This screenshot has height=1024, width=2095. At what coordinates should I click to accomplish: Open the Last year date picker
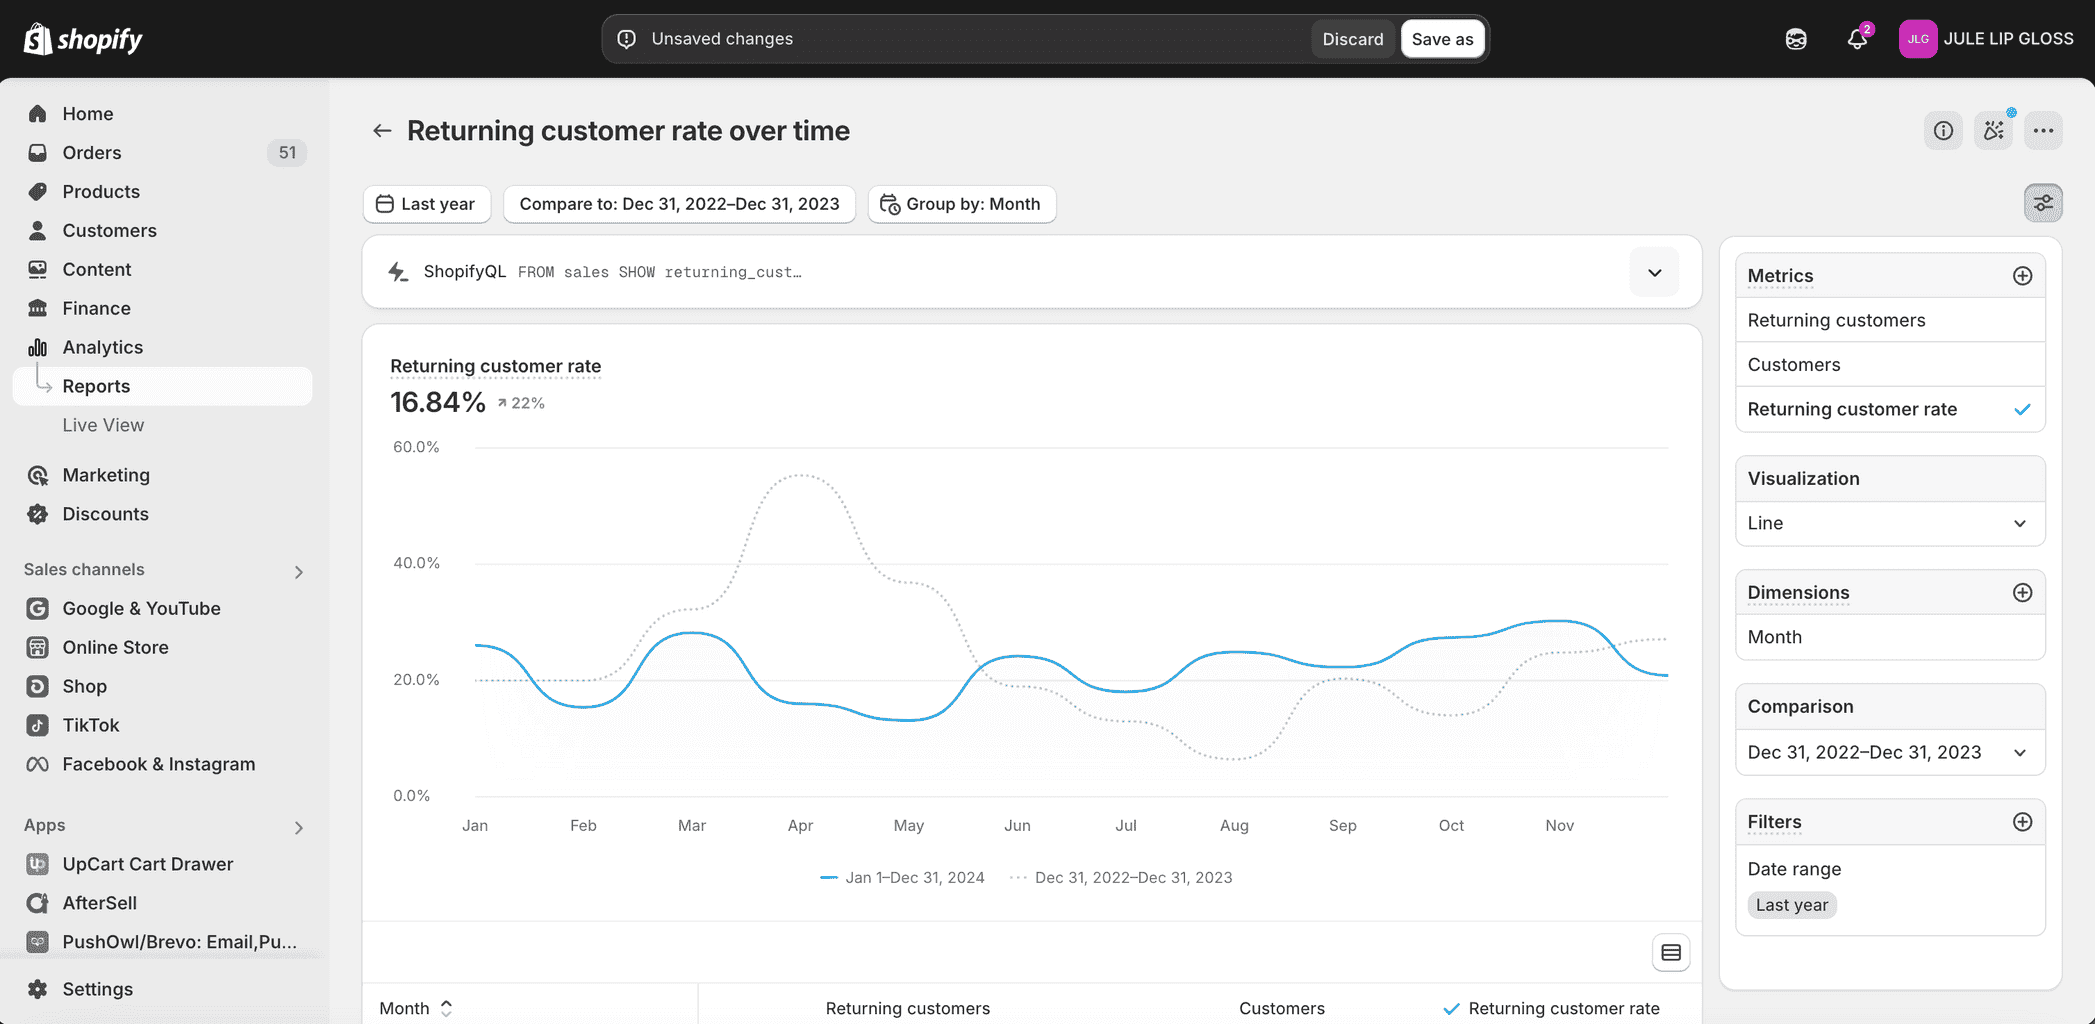(426, 204)
